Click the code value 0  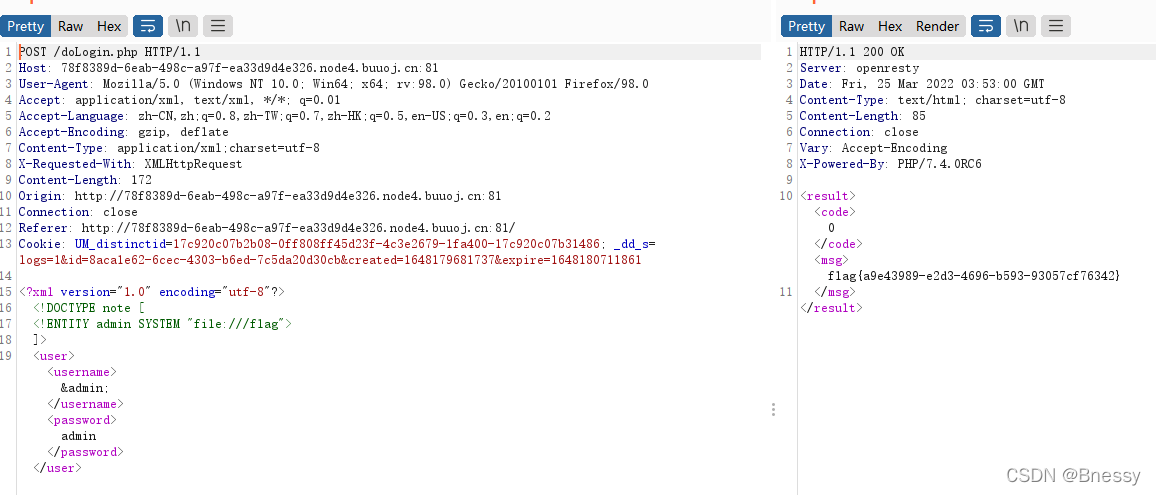[x=832, y=228]
